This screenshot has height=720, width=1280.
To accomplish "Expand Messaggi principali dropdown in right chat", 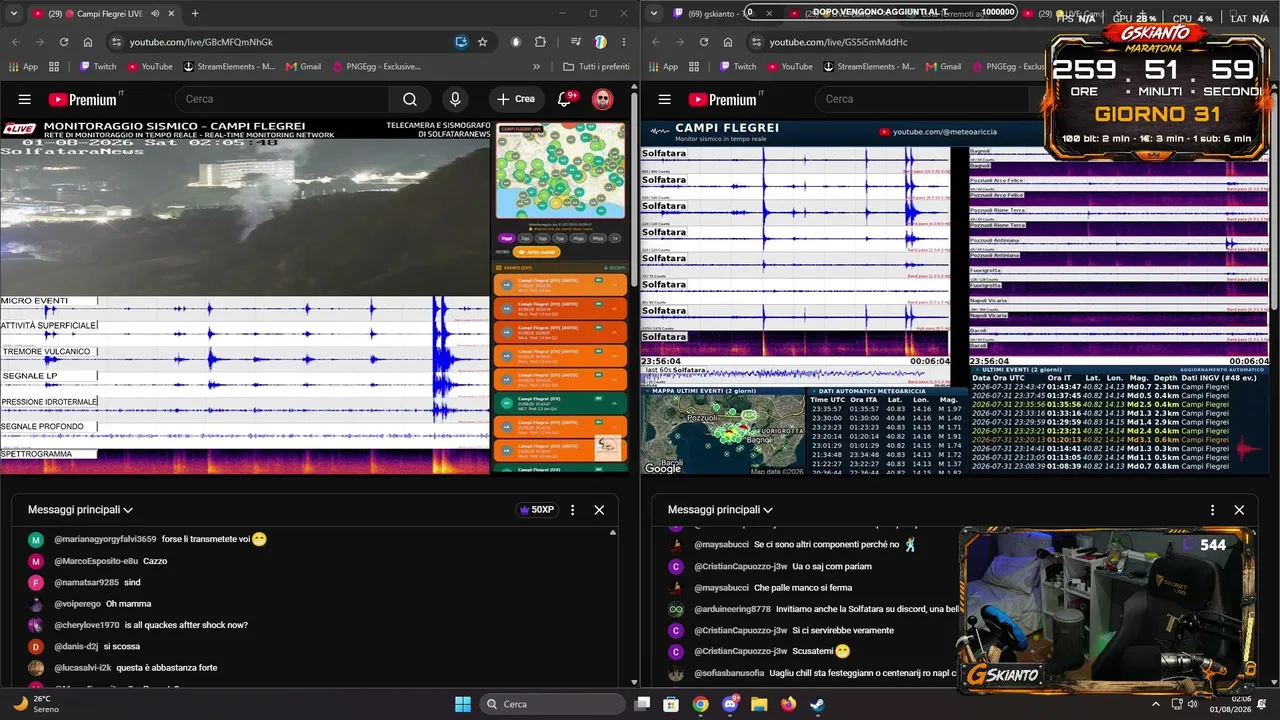I will 720,510.
